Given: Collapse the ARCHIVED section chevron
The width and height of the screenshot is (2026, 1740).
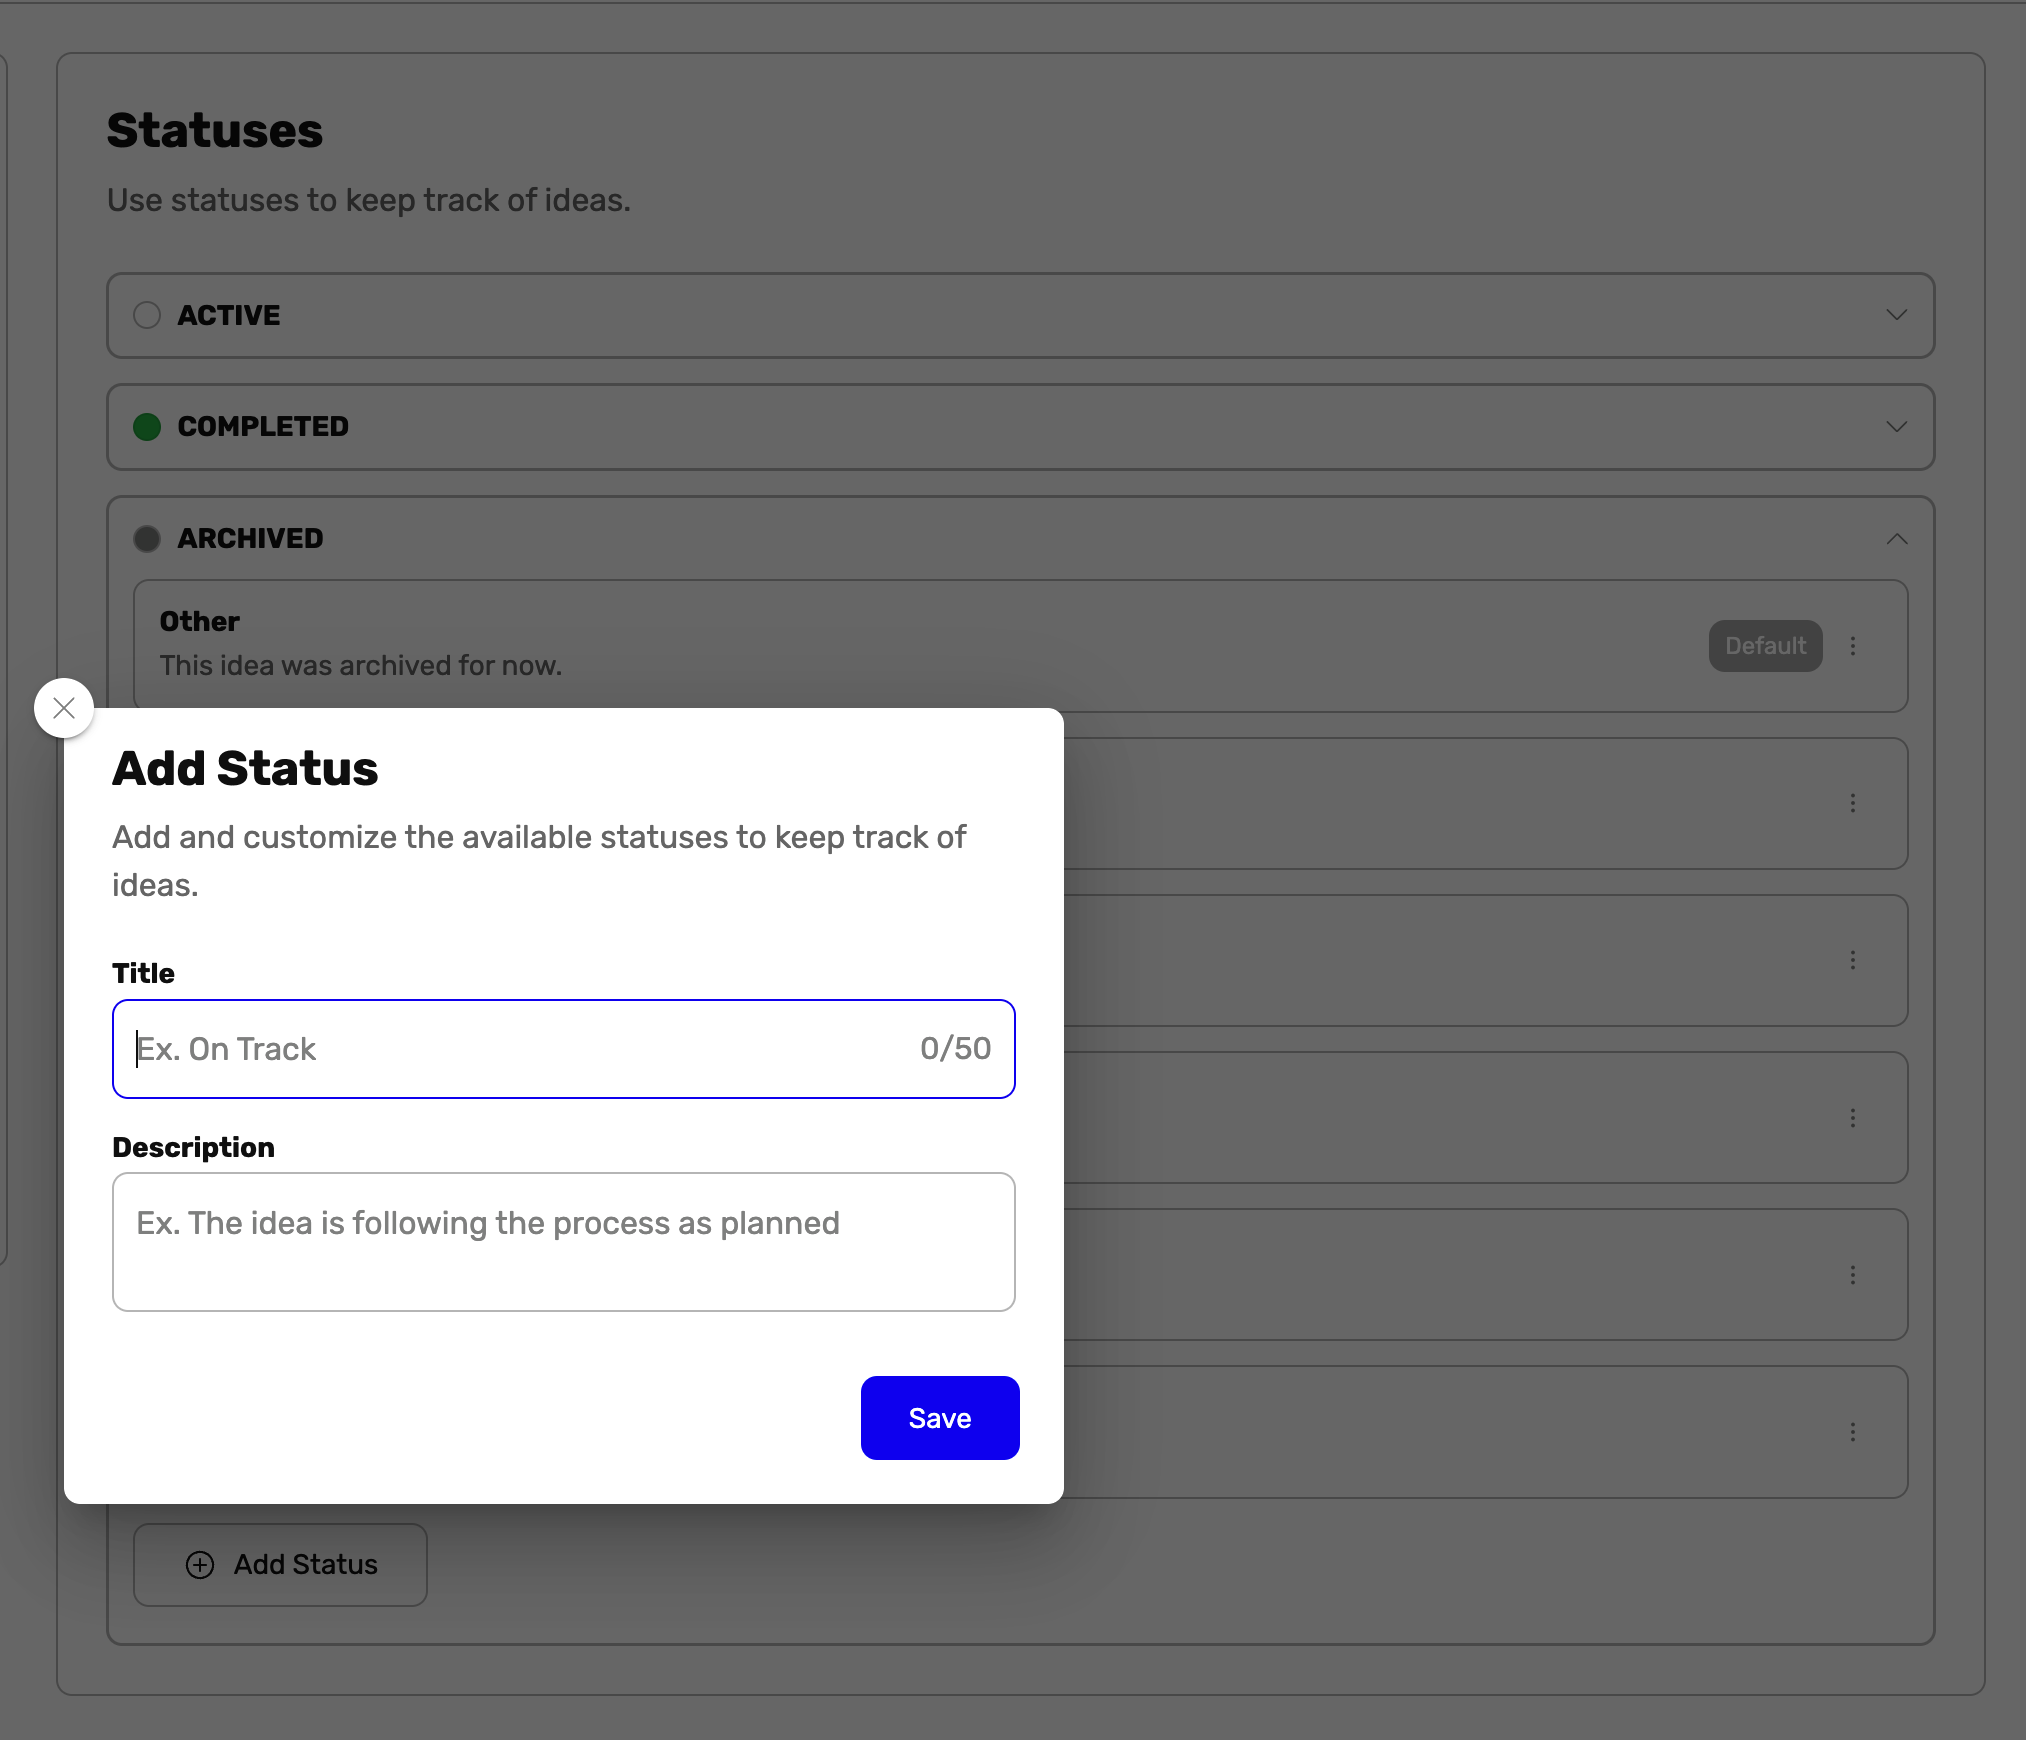Looking at the screenshot, I should pyautogui.click(x=1896, y=539).
